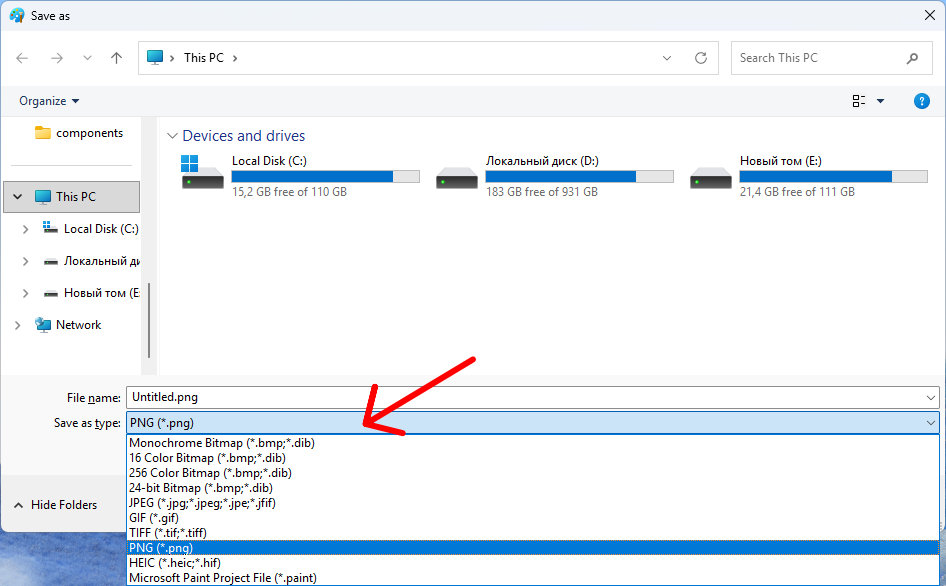Expand the Local Disk (C:) tree node
This screenshot has height=586, width=946.
[25, 228]
